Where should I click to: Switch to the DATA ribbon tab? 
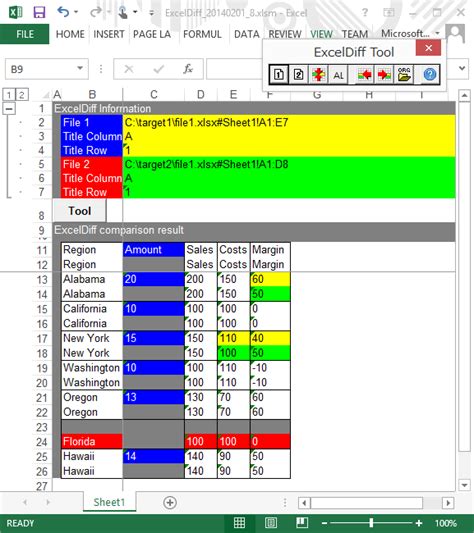(247, 34)
